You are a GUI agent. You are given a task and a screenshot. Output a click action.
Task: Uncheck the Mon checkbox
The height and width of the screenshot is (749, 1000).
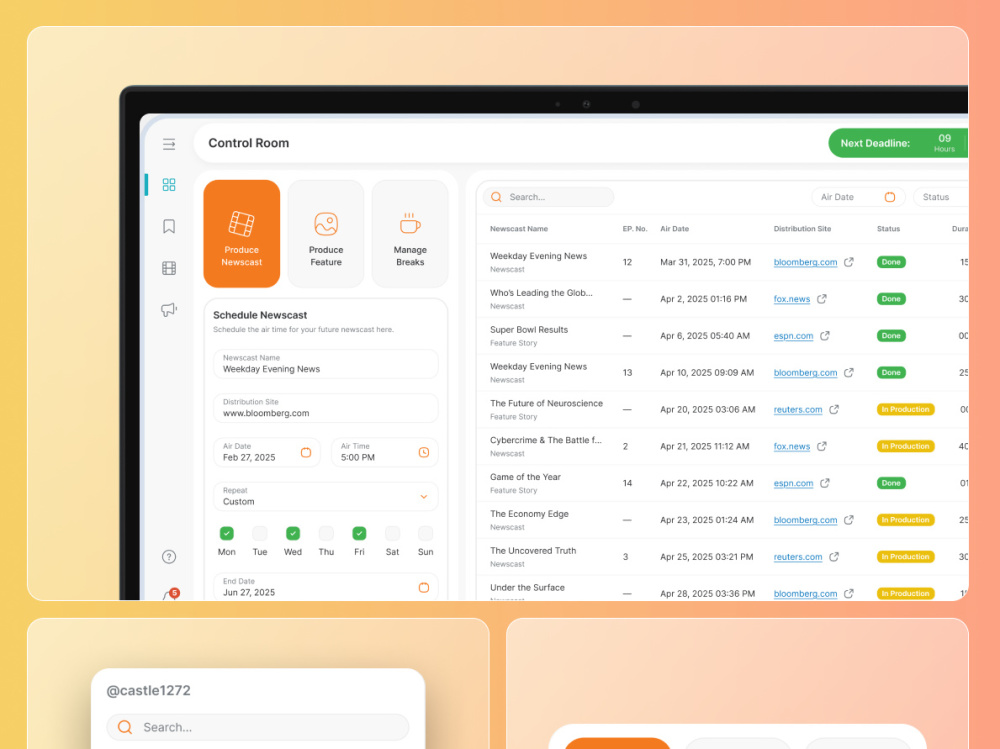tap(226, 533)
